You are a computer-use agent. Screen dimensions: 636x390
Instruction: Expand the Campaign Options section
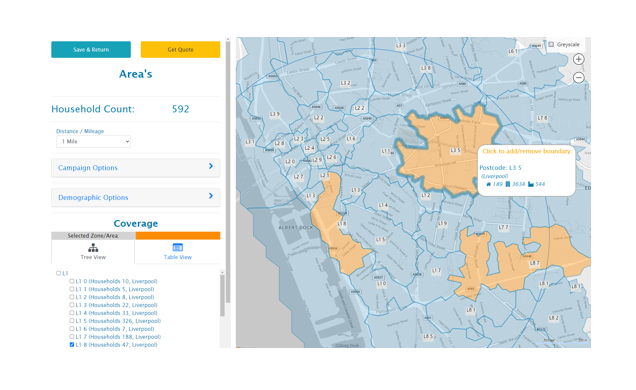click(x=135, y=167)
